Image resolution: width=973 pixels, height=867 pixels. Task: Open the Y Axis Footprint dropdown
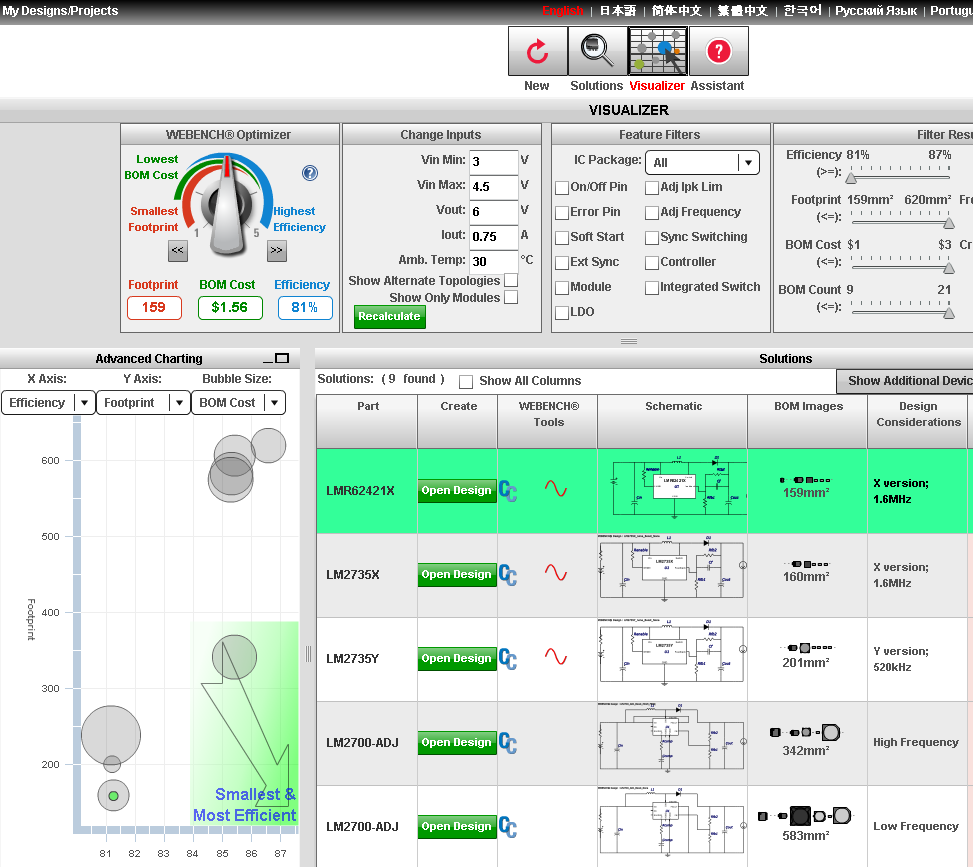coord(143,403)
